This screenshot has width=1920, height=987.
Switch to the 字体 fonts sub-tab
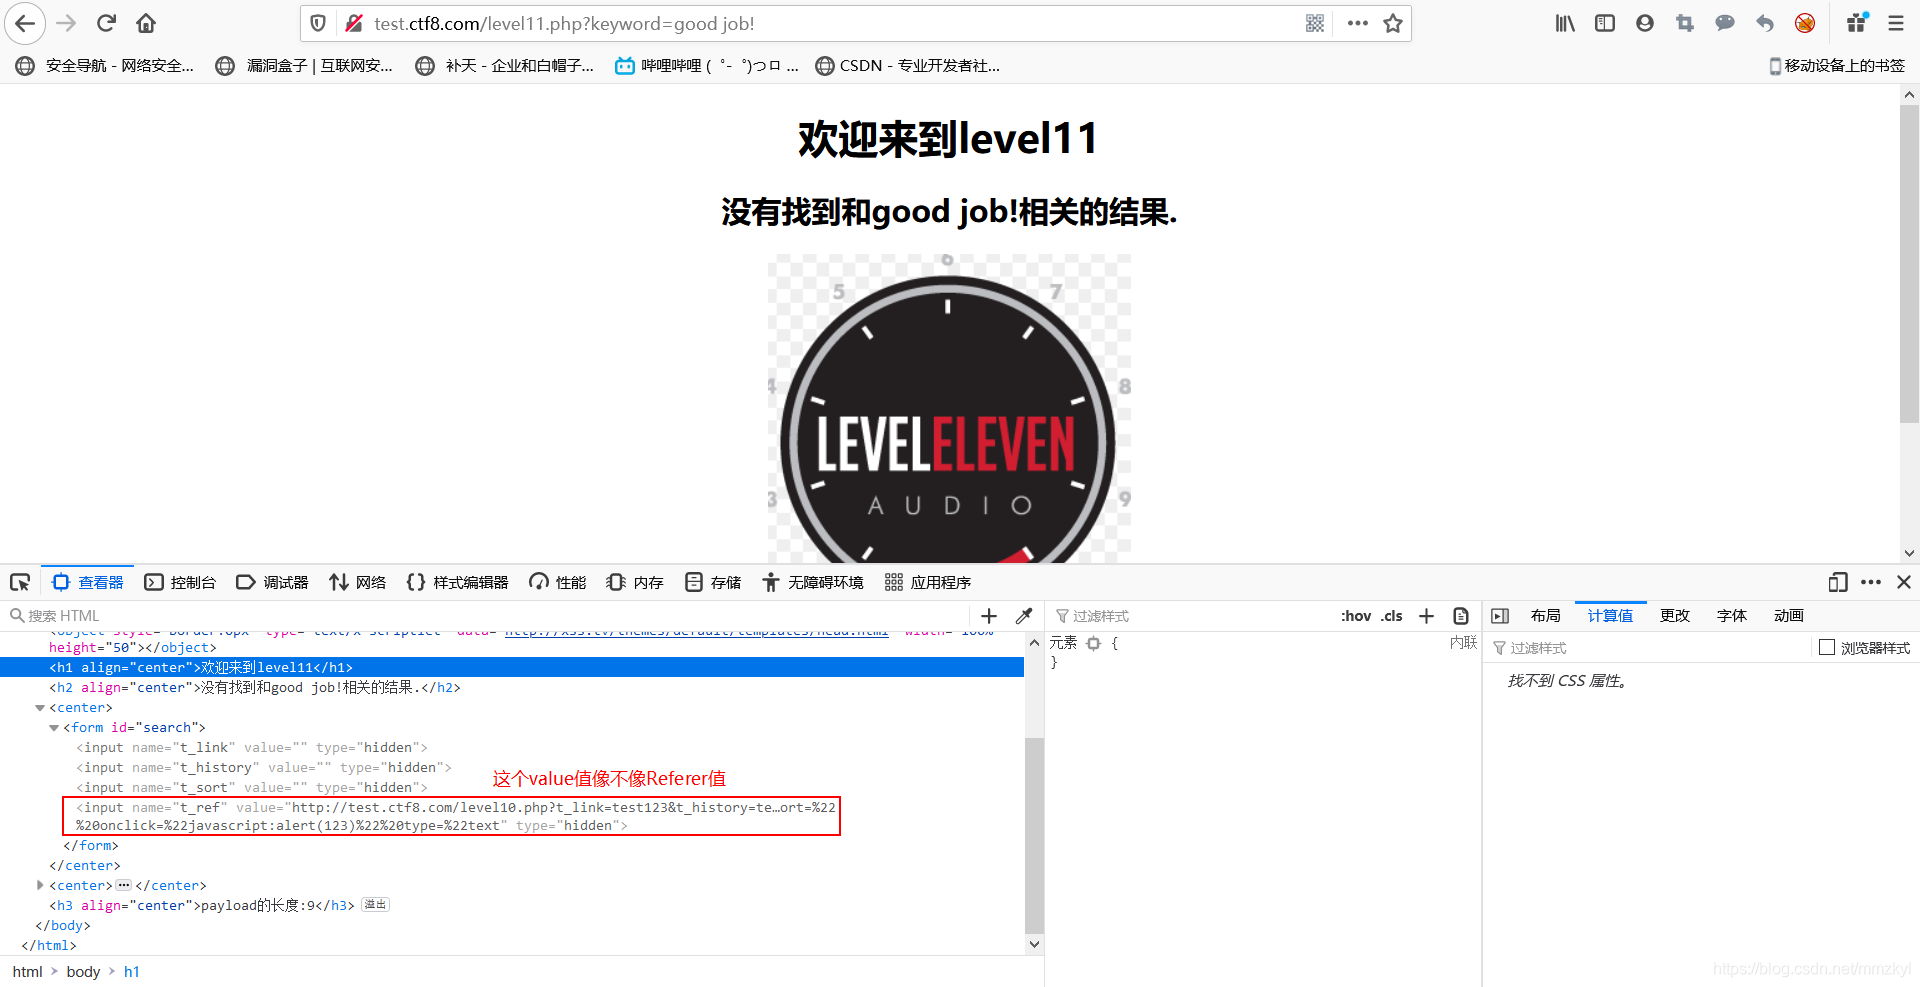pos(1732,616)
